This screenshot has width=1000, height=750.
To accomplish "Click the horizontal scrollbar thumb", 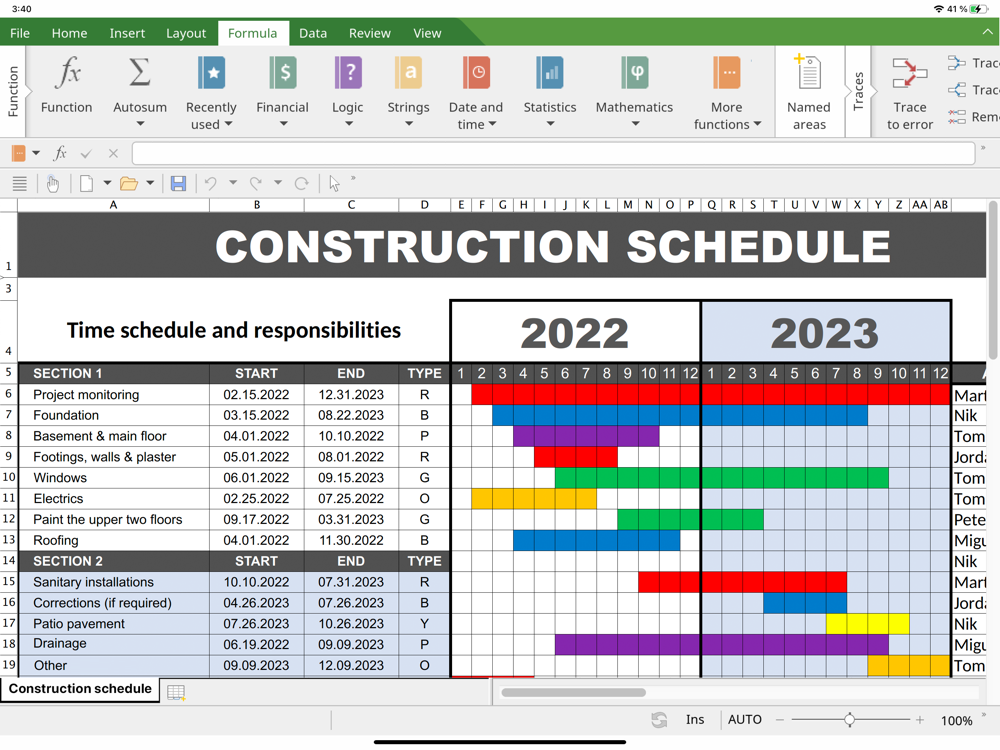I will coord(573,693).
